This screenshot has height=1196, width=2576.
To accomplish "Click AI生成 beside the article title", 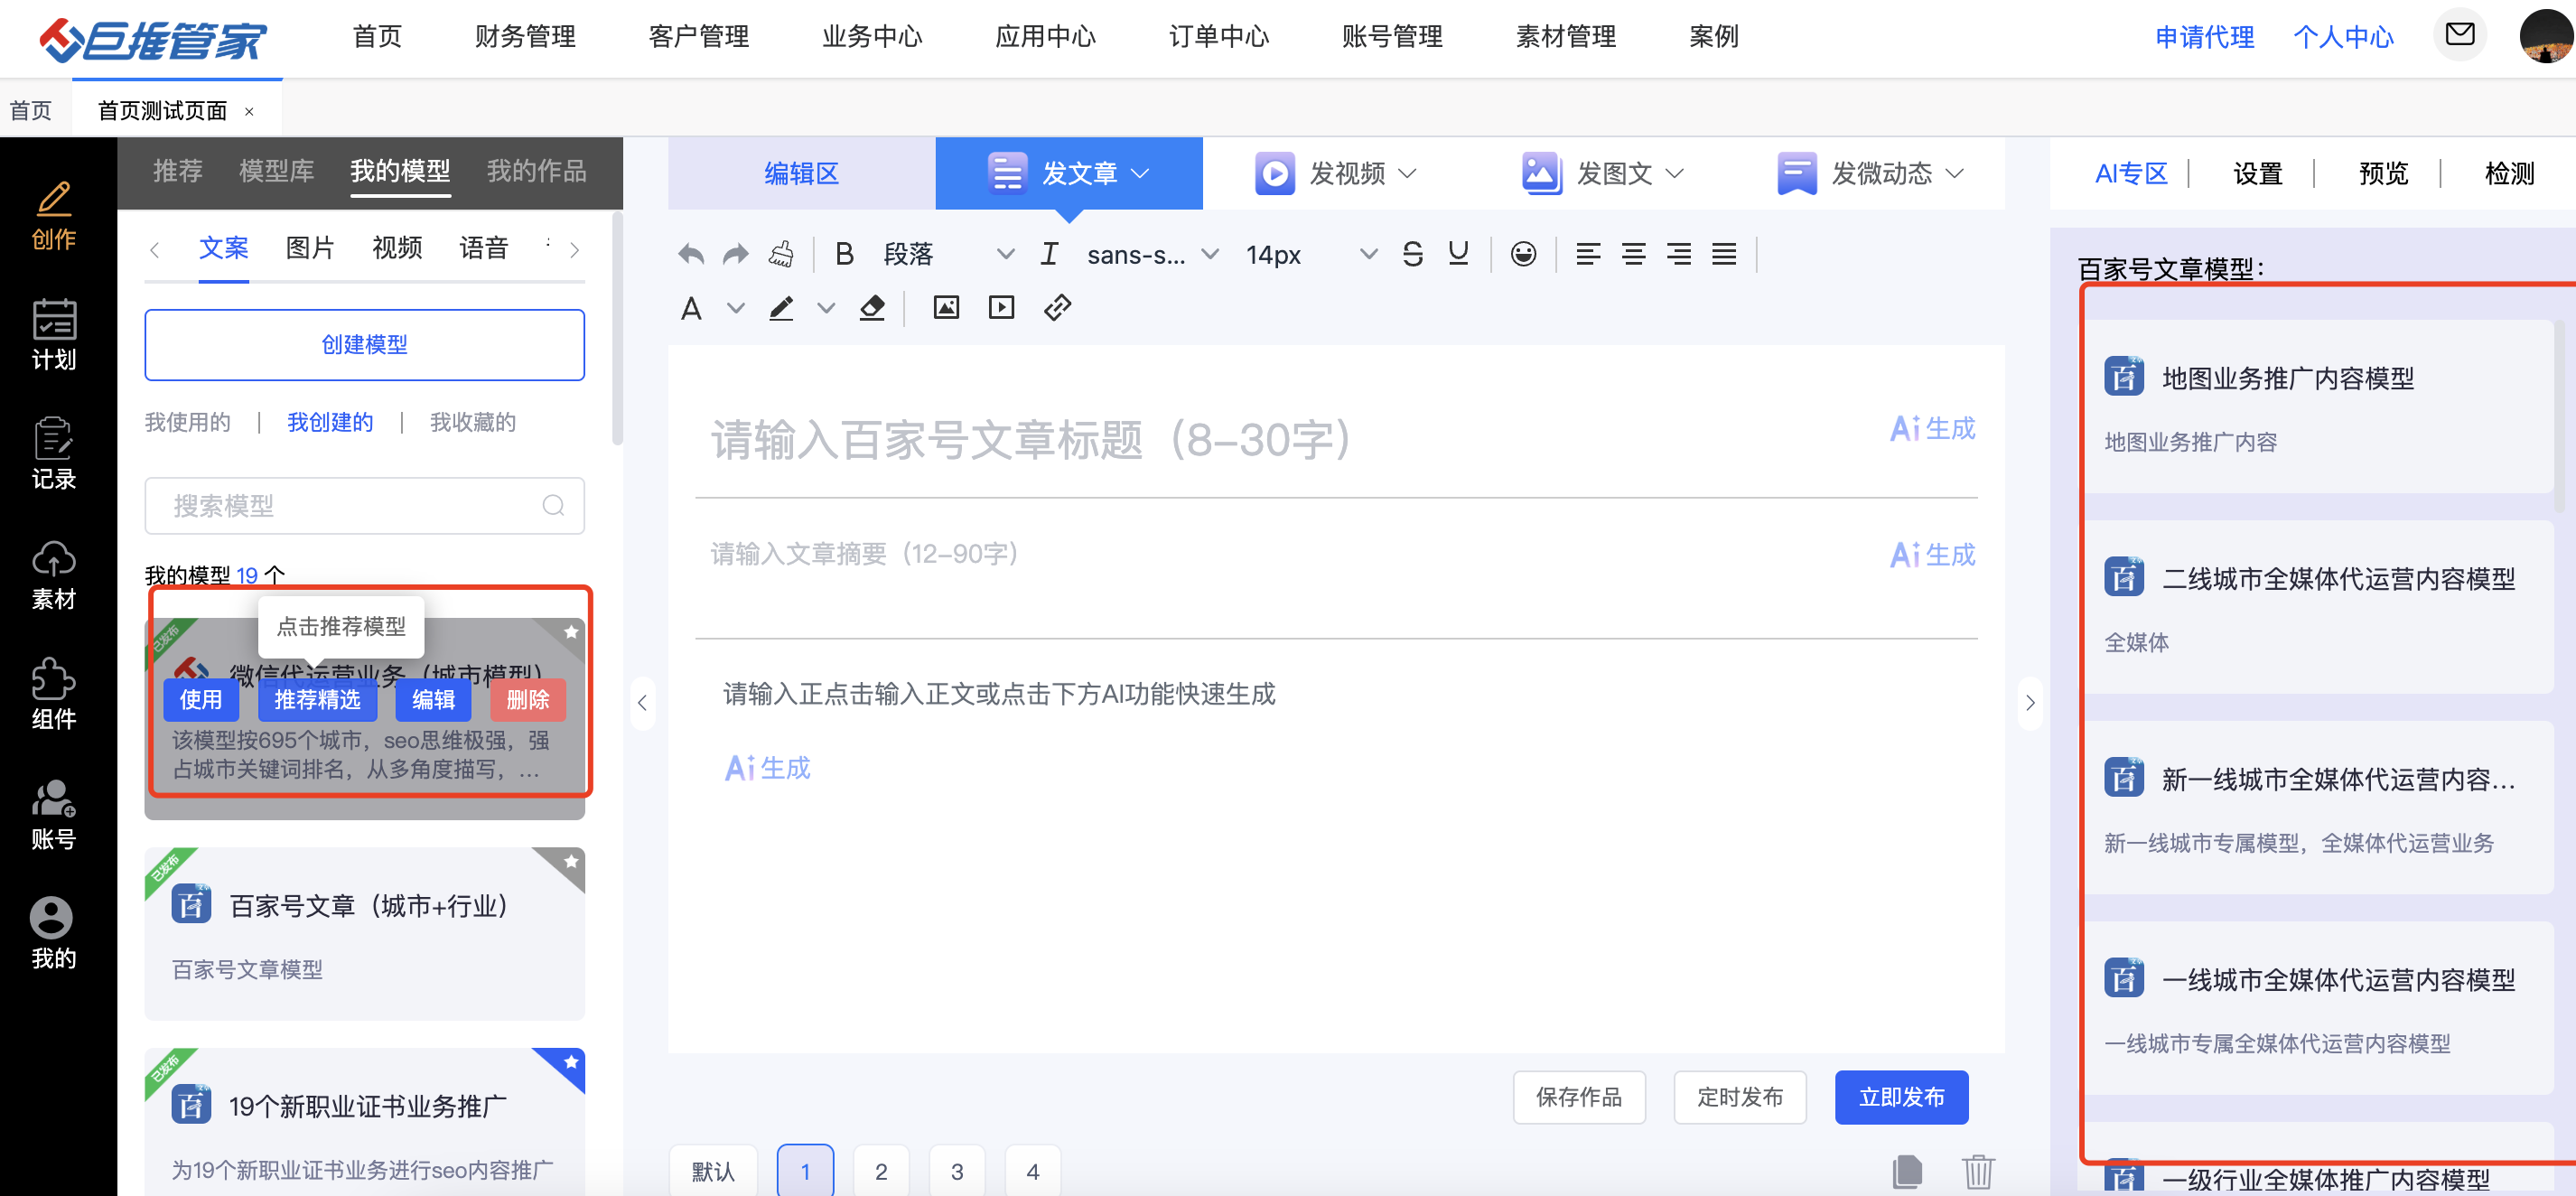I will coord(1932,429).
